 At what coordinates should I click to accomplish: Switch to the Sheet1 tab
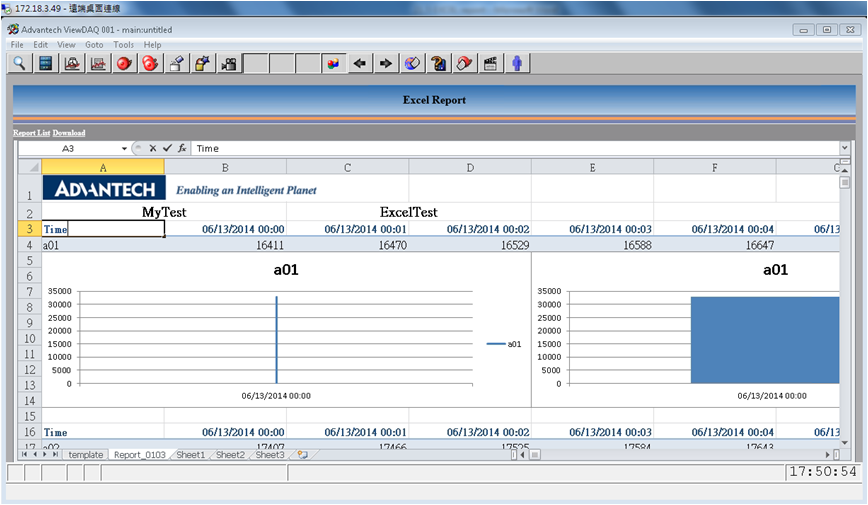[x=190, y=455]
